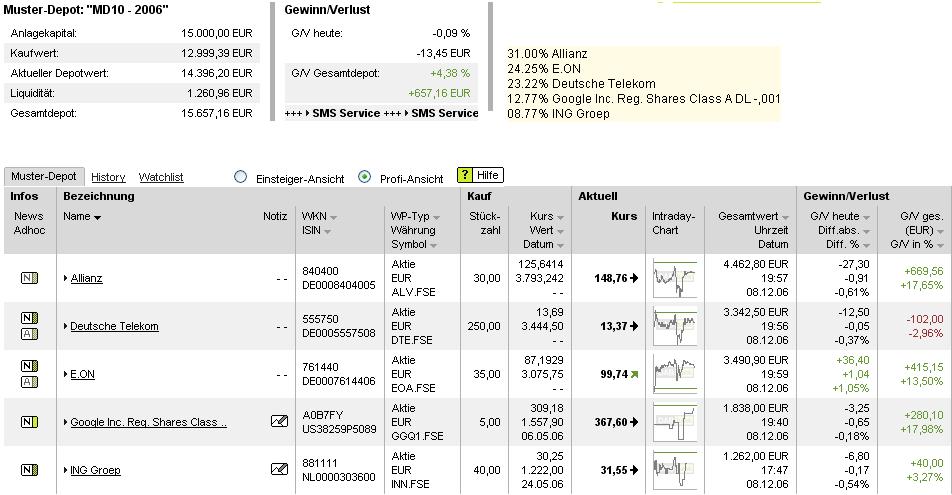Sort by G/V in % column arrow
The height and width of the screenshot is (495, 952).
940,245
